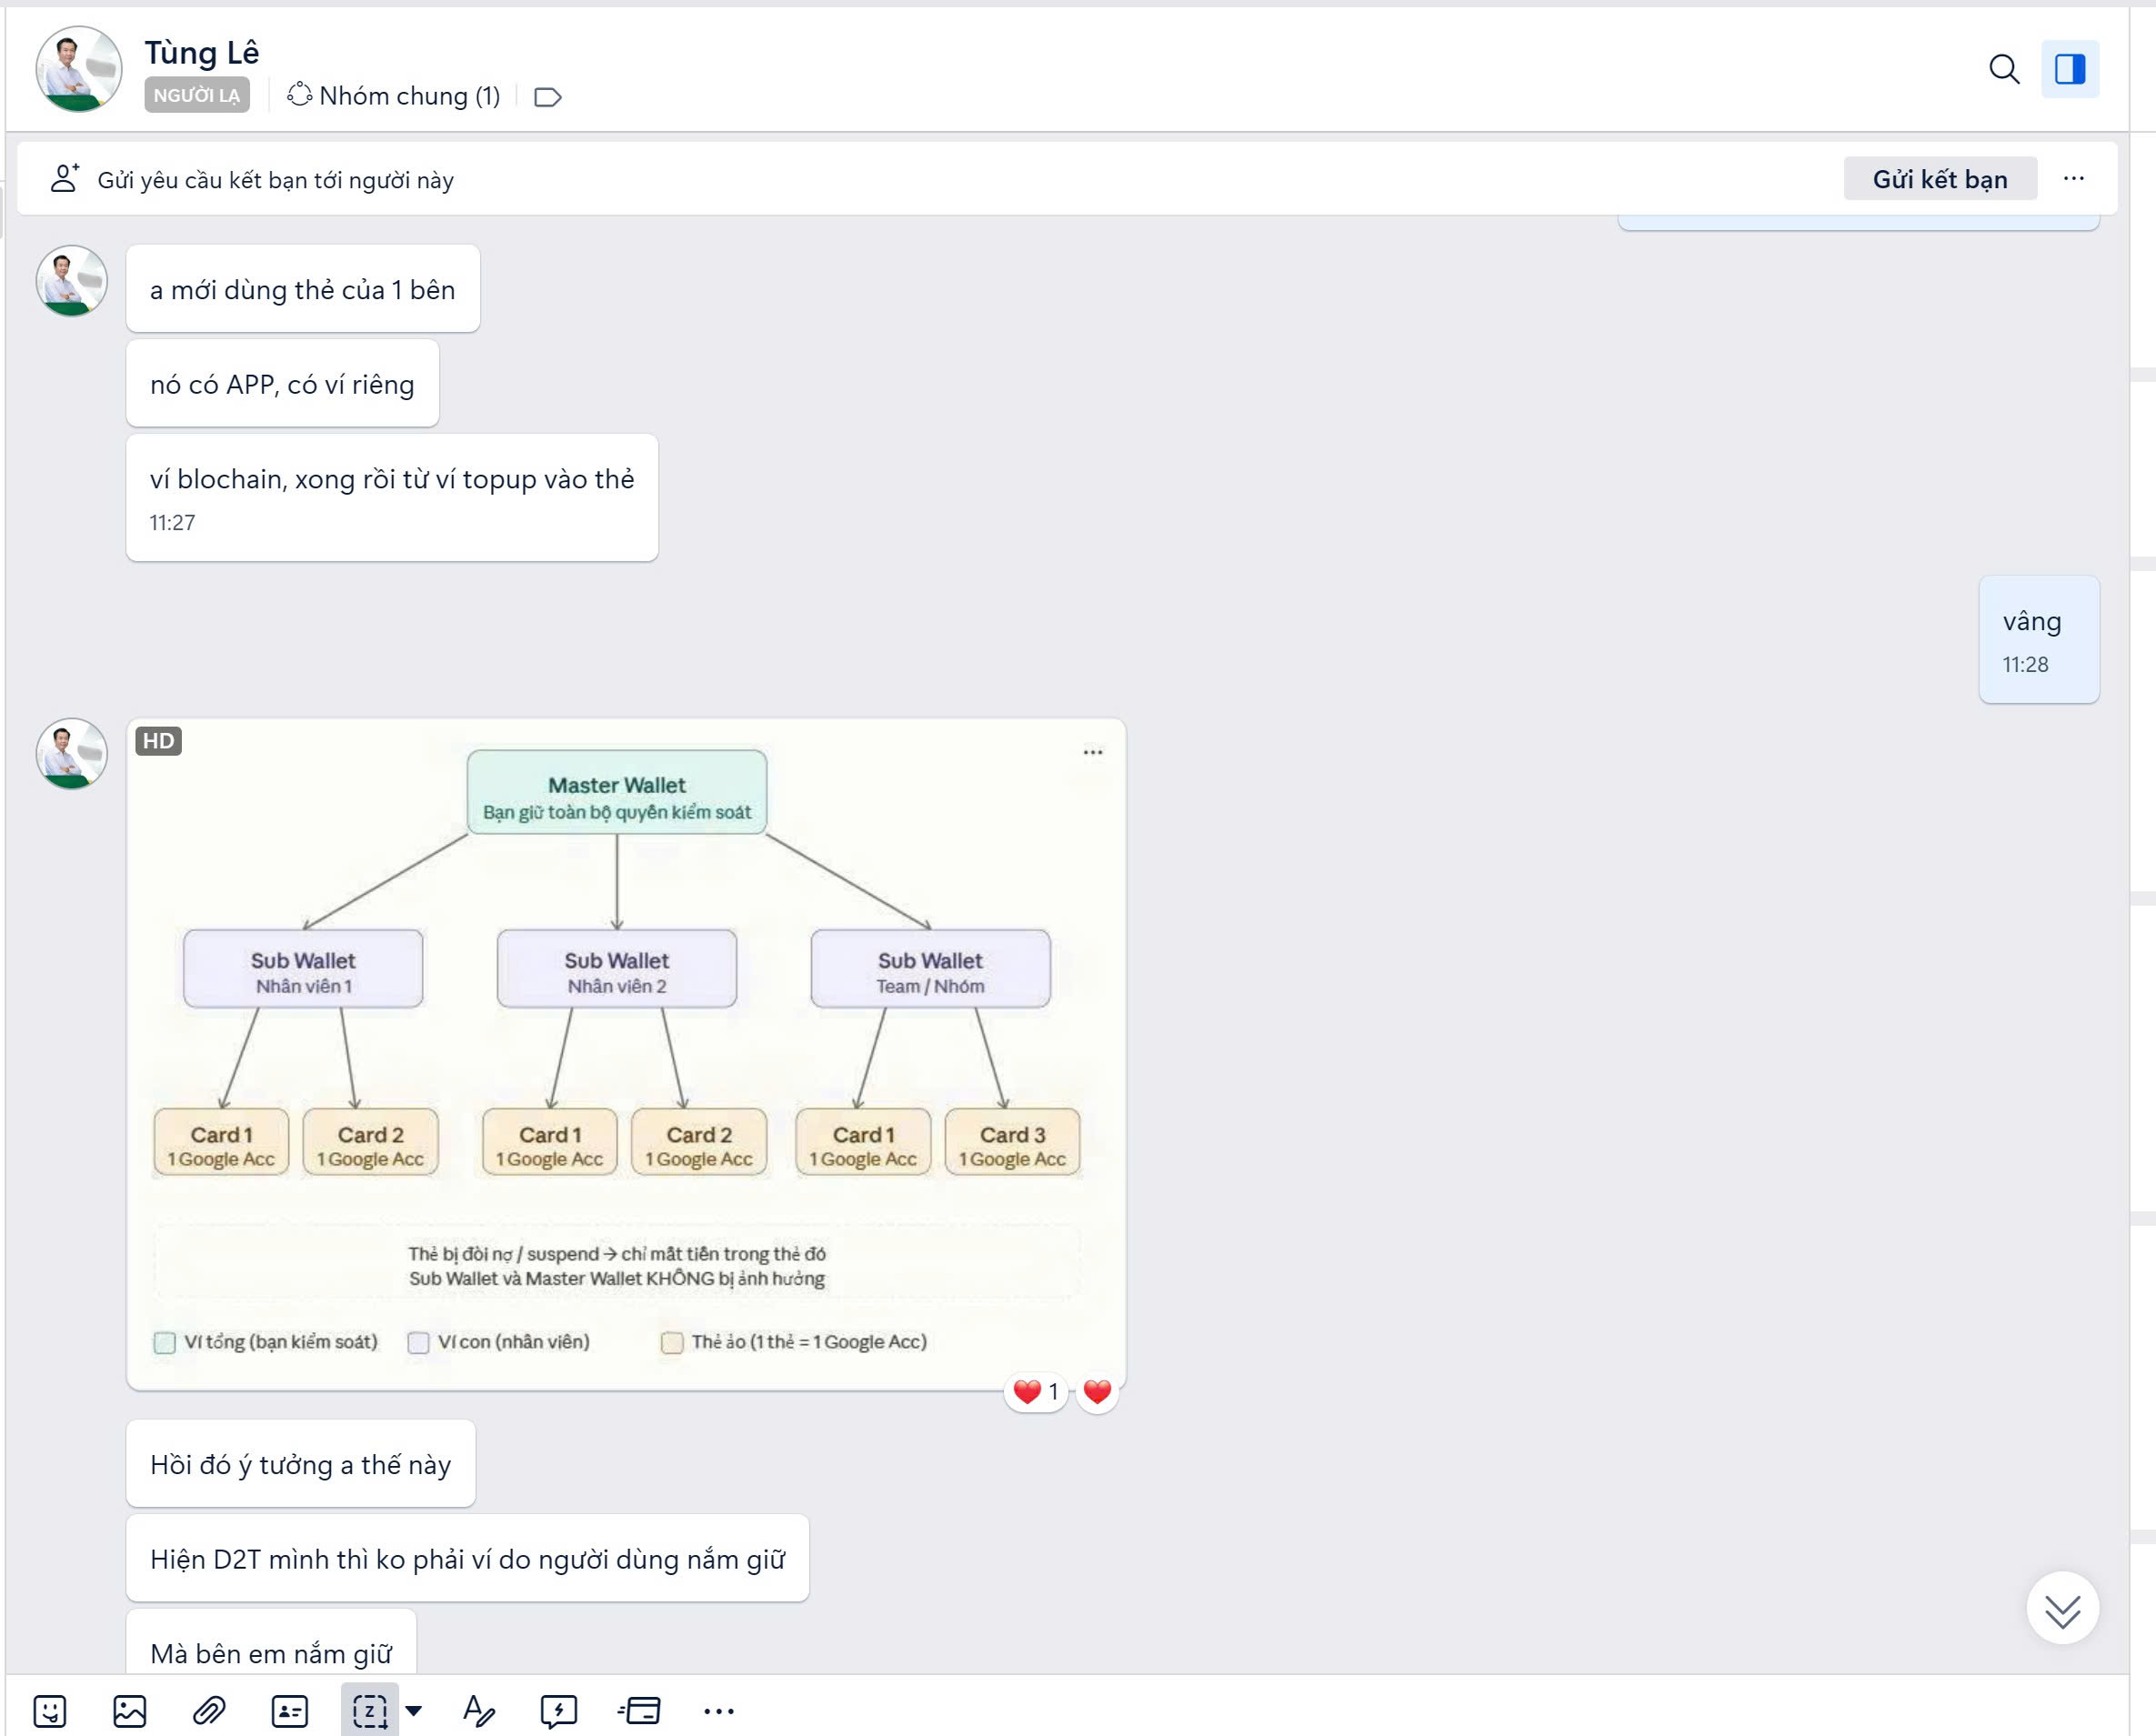The height and width of the screenshot is (1736, 2156).
Task: Click the screenshot capture tool icon
Action: [369, 1711]
